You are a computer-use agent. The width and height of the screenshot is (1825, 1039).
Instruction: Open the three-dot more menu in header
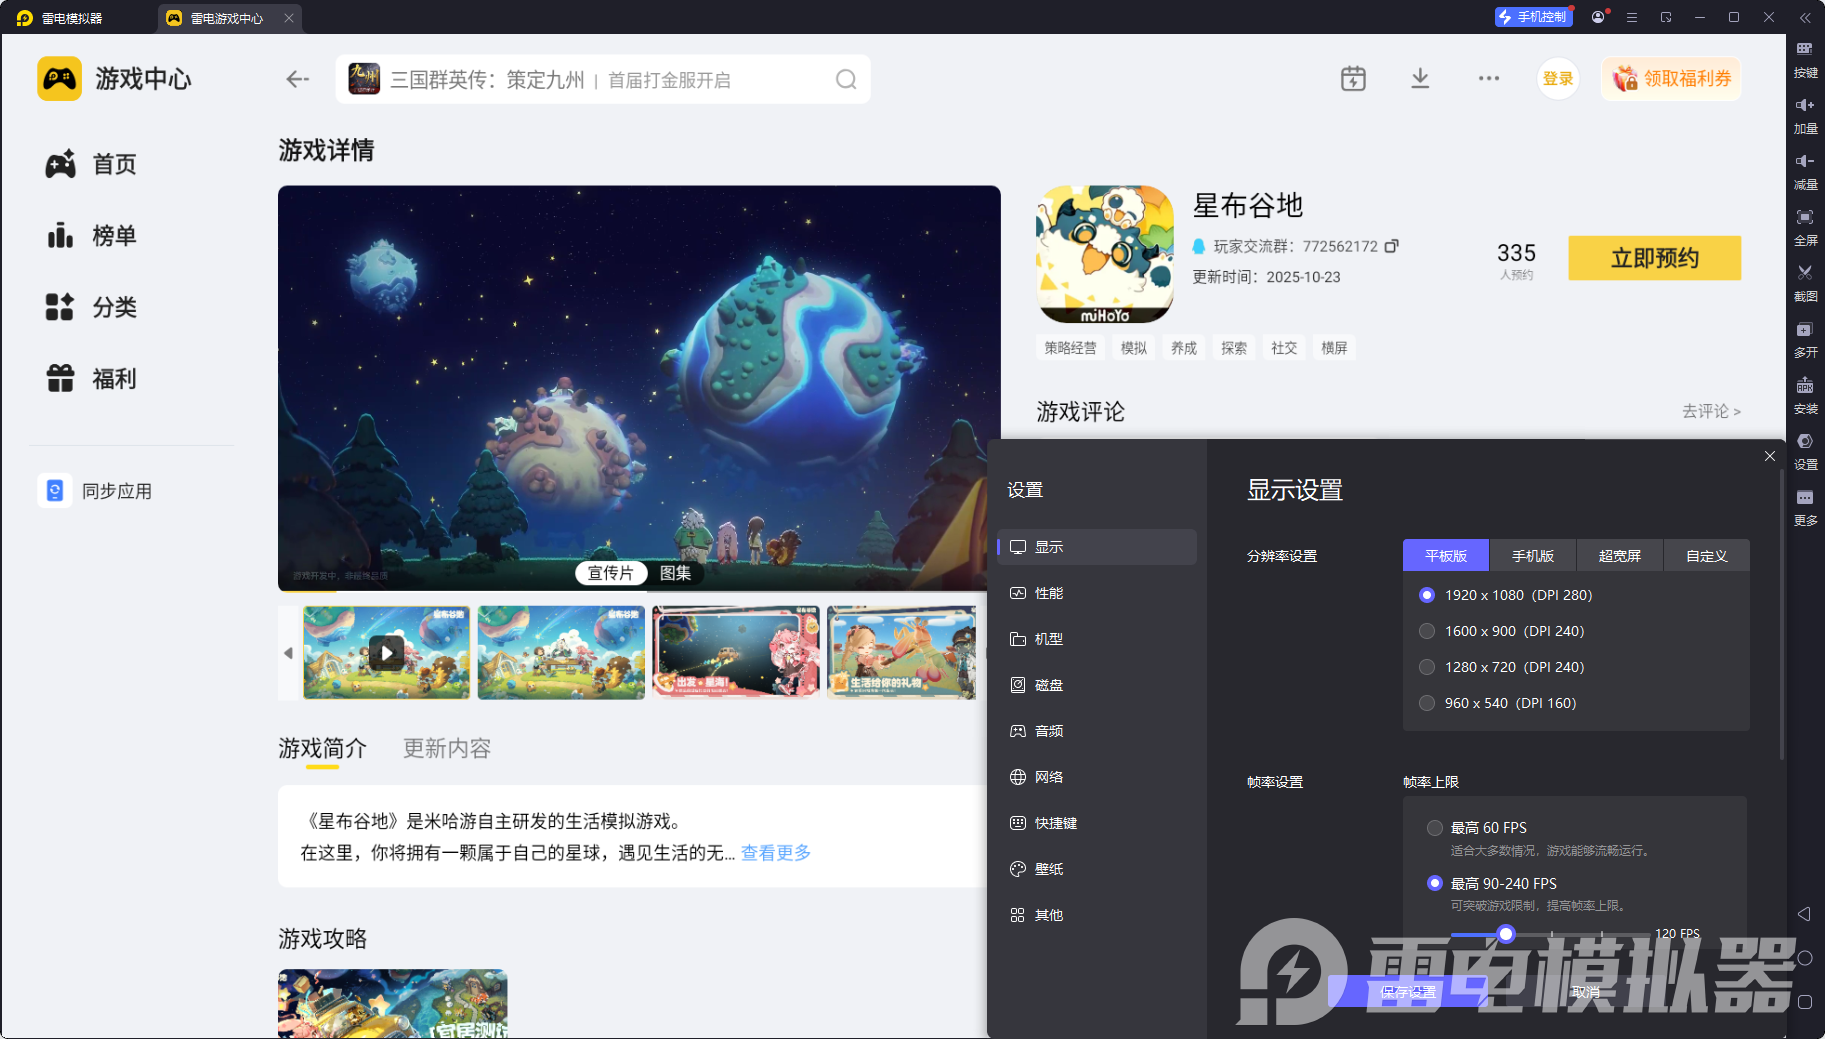tap(1489, 79)
